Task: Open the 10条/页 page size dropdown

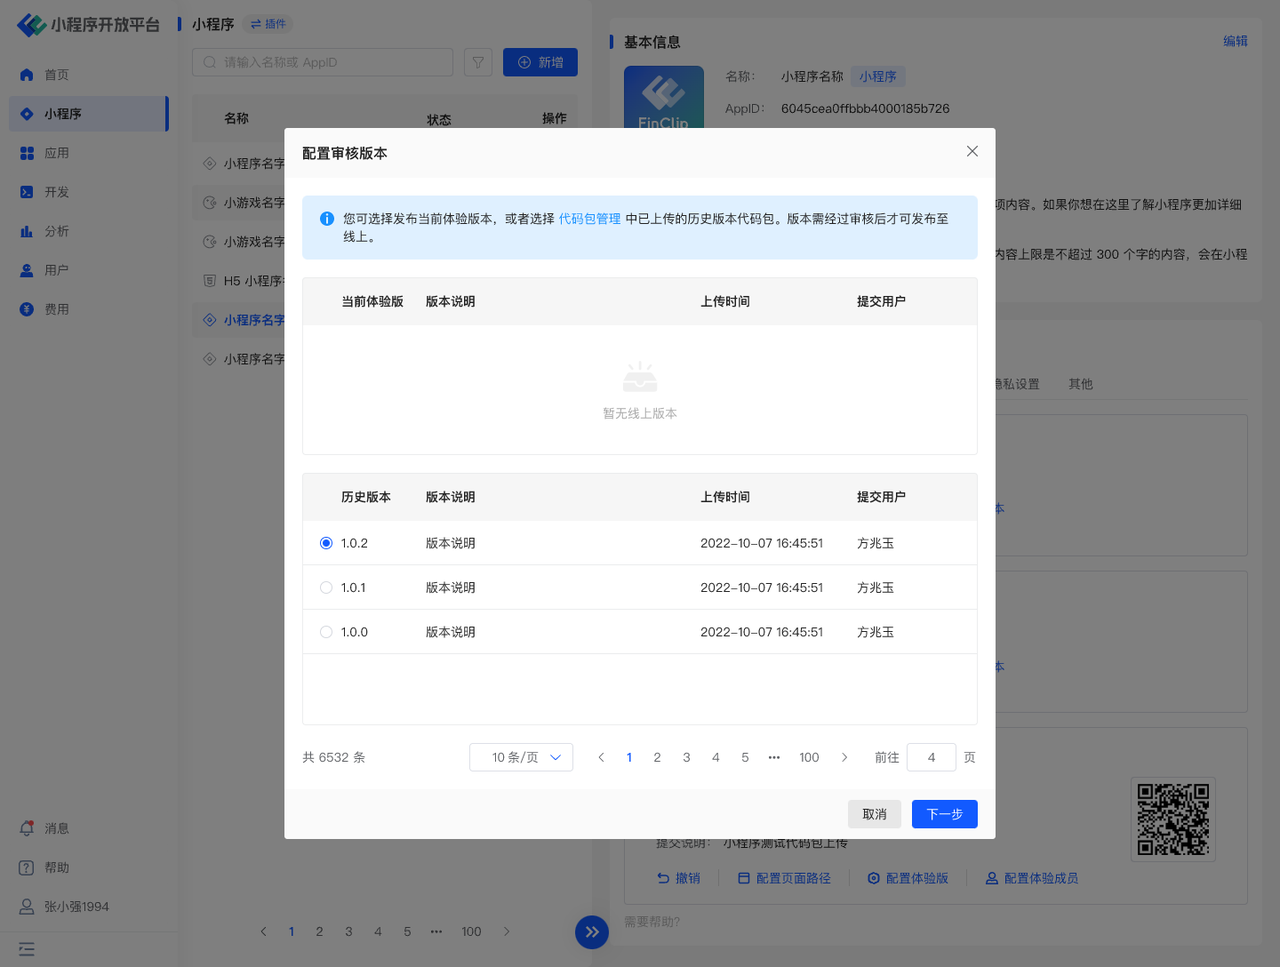Action: 521,757
